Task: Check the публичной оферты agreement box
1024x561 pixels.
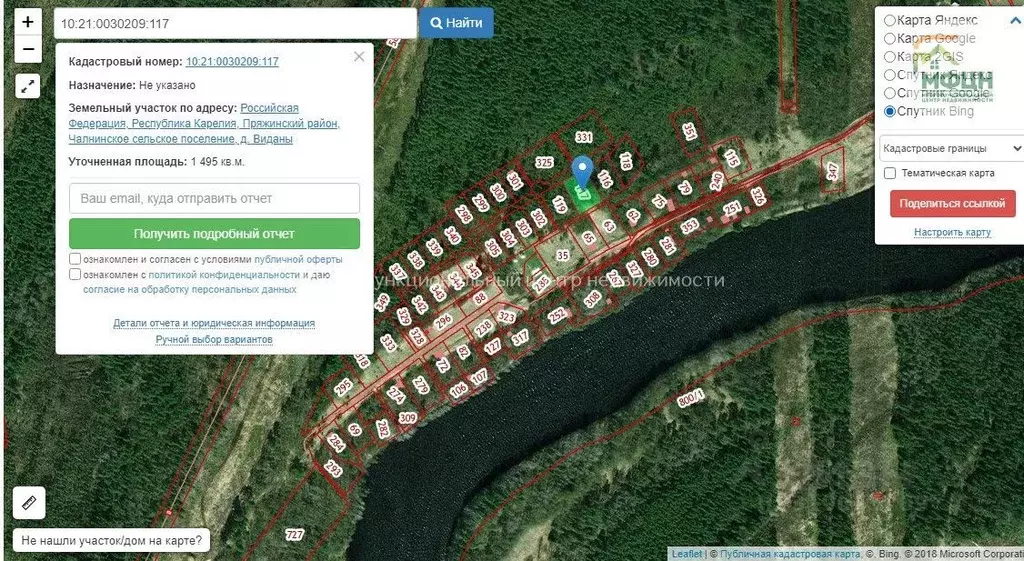Action: coord(75,259)
